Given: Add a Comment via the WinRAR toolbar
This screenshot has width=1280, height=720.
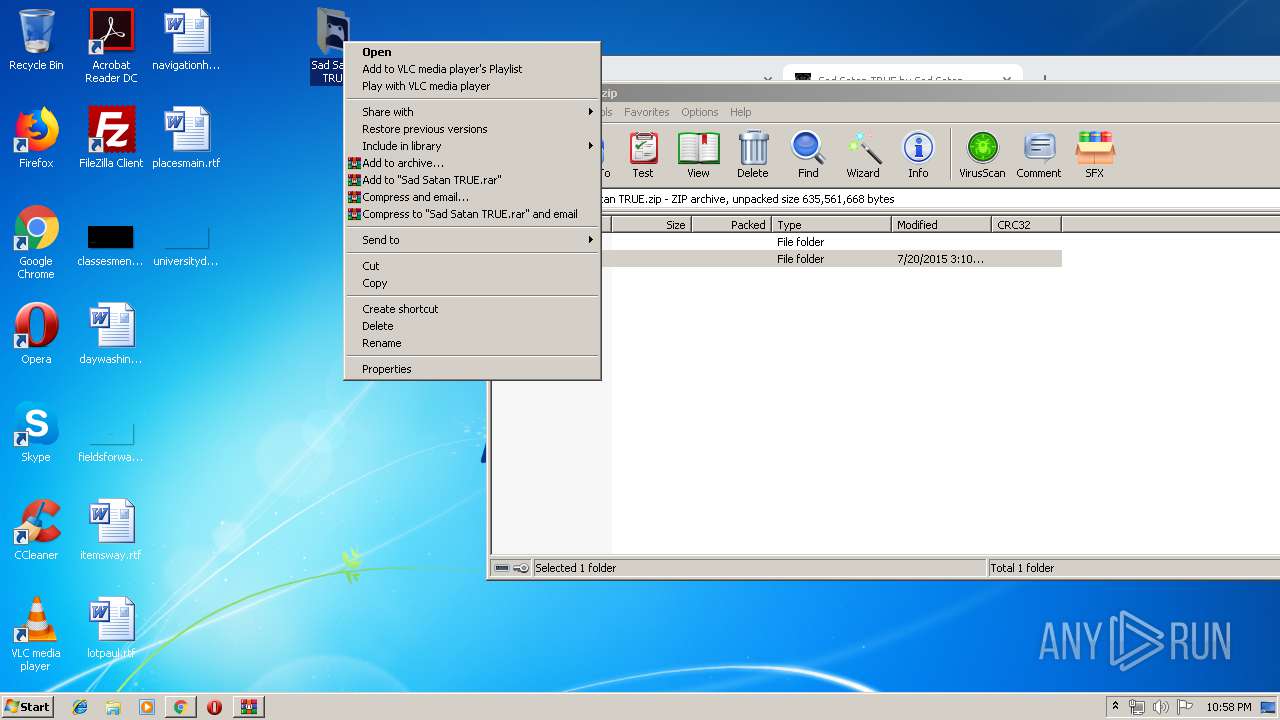Looking at the screenshot, I should click(1039, 155).
